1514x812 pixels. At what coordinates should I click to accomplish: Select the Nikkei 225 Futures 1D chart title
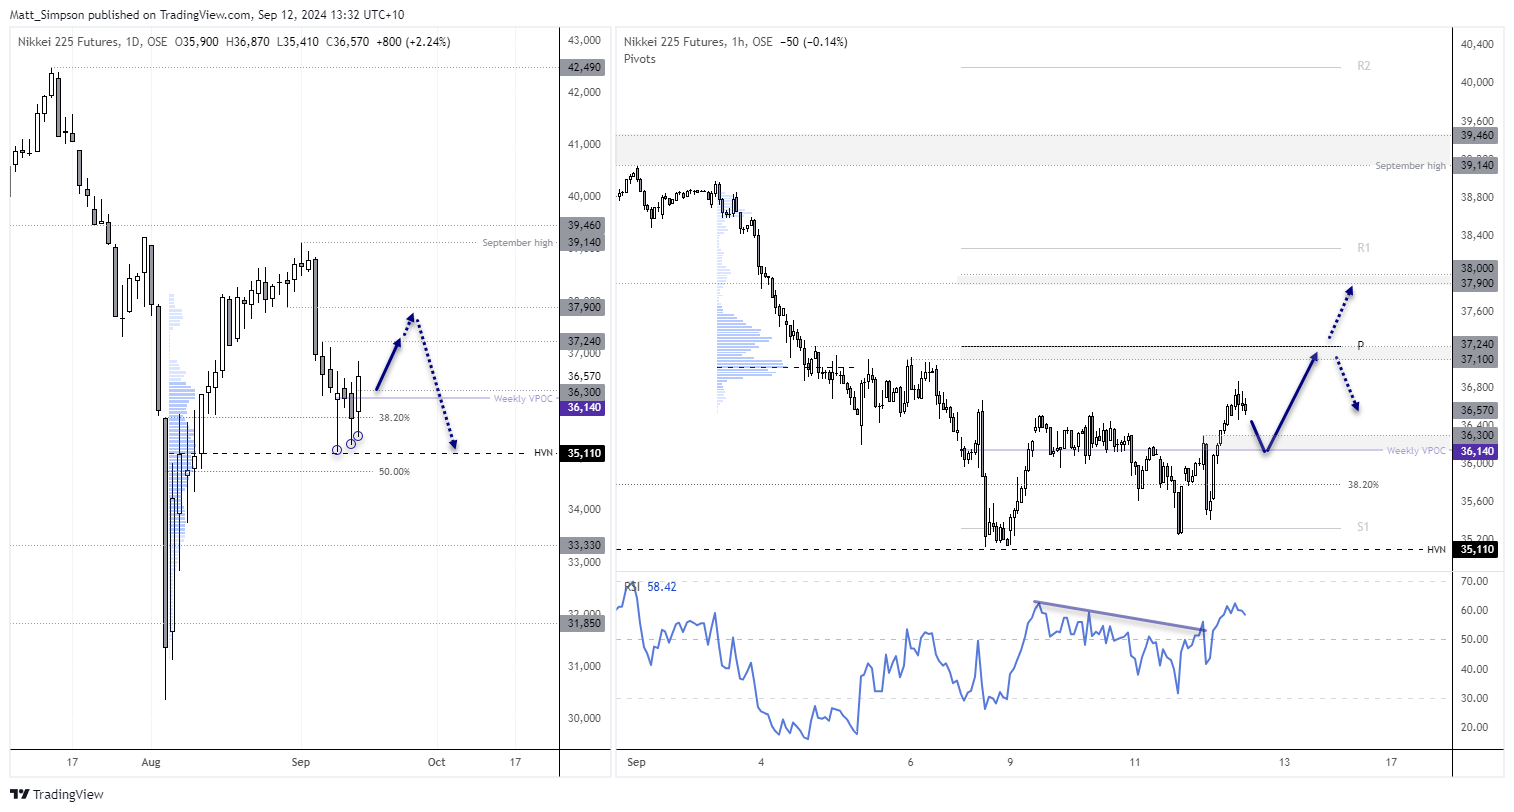[92, 42]
